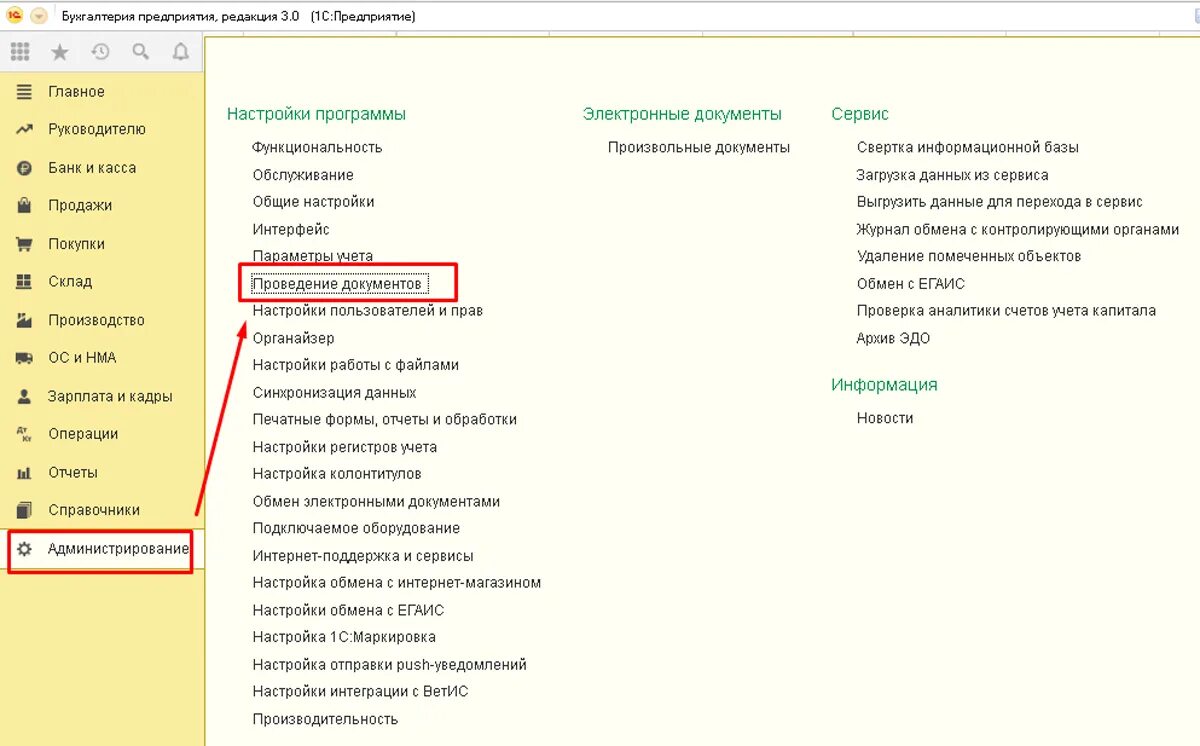Open Notifications bell icon
The height and width of the screenshot is (746, 1200).
click(x=180, y=52)
